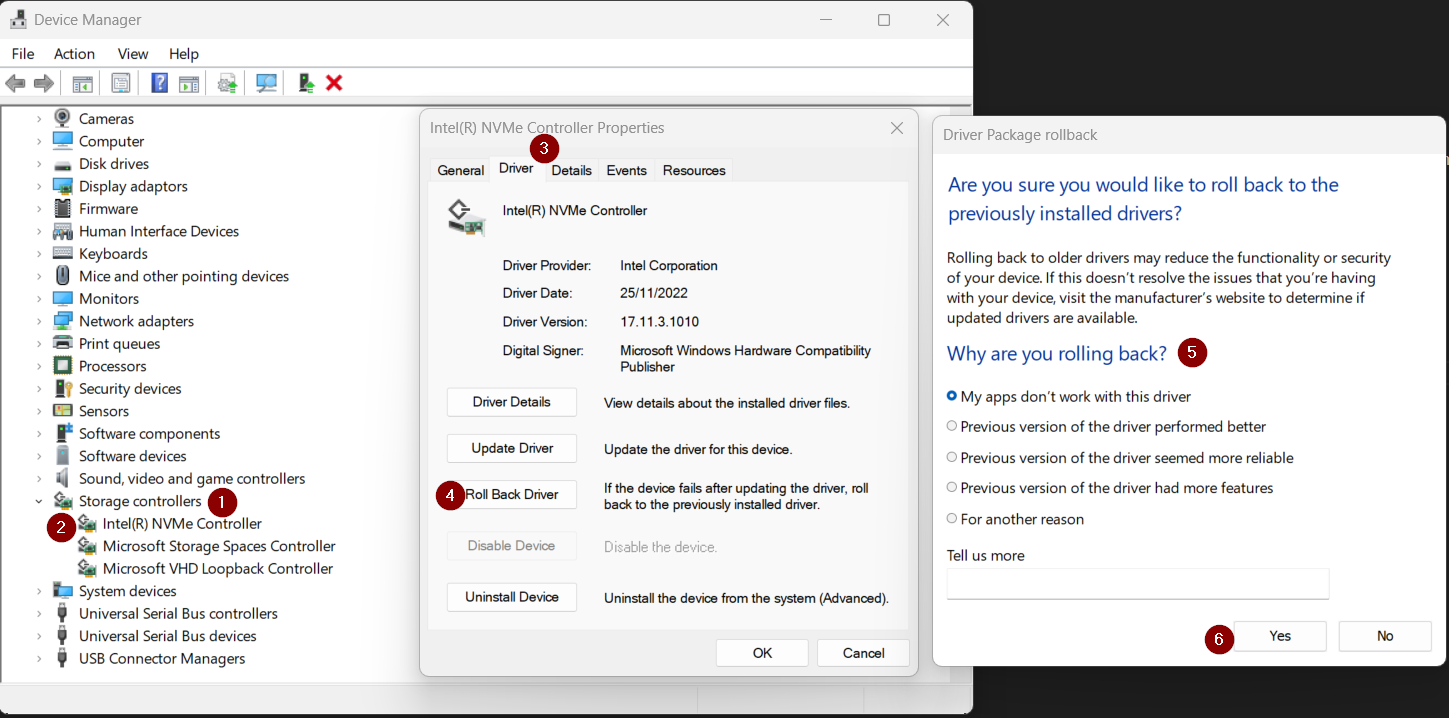Click the red X Uninstall device icon

click(x=334, y=83)
